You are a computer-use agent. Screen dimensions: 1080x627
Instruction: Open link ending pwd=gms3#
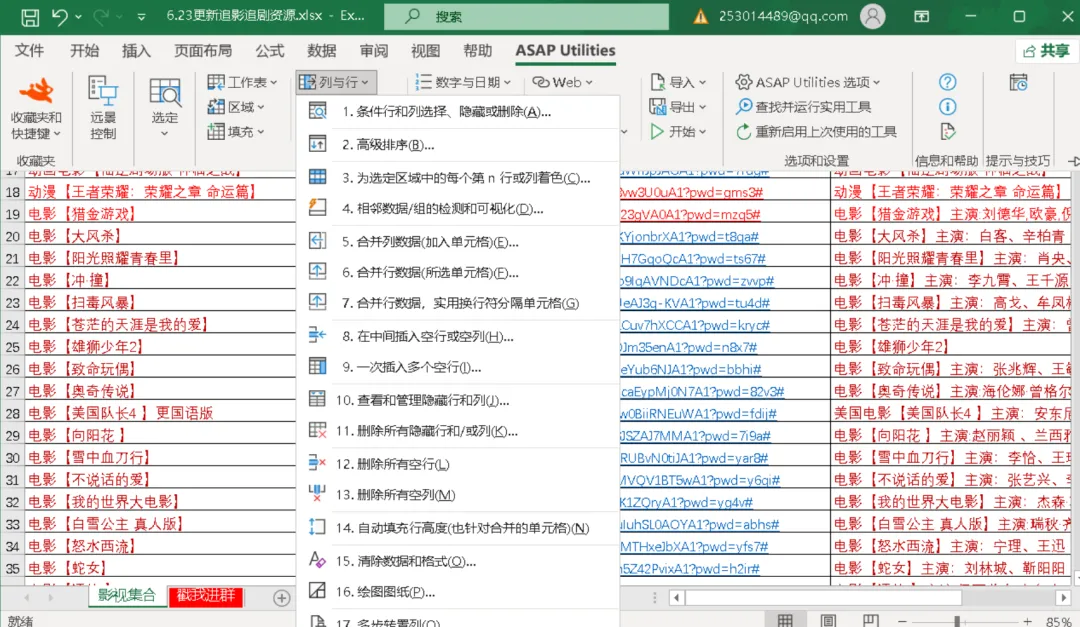click(x=692, y=192)
